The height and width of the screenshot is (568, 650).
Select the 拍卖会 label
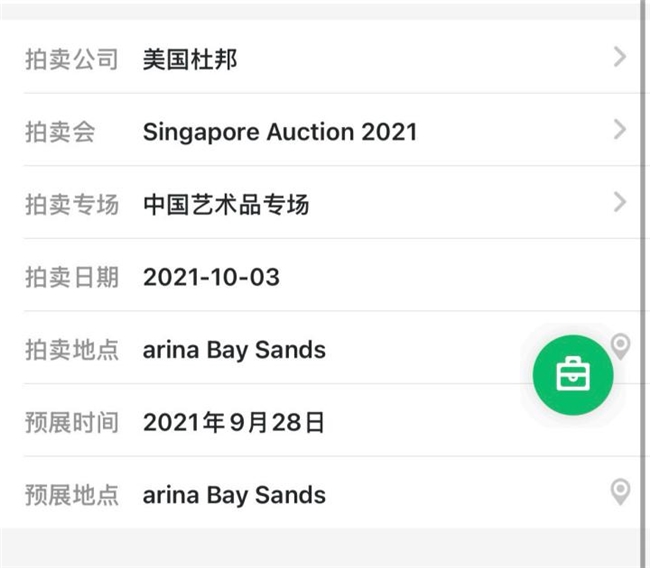coord(60,132)
